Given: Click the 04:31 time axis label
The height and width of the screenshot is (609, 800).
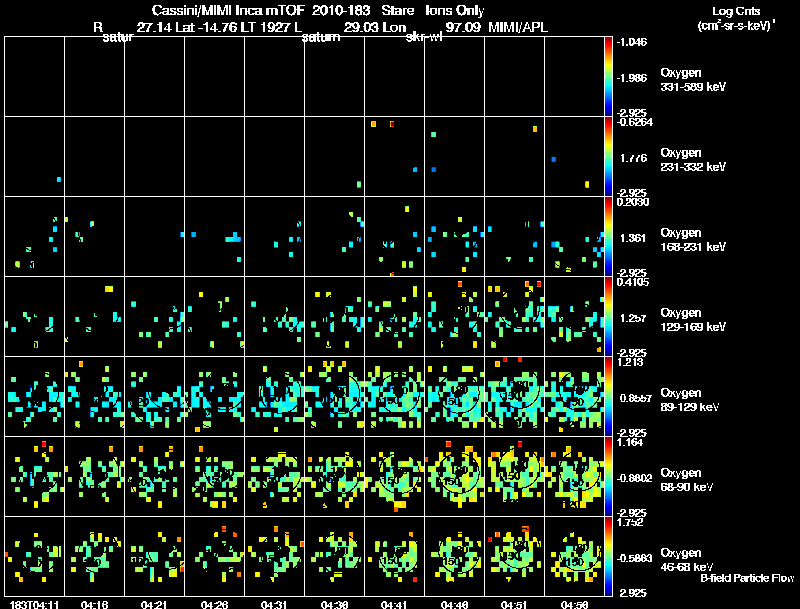Looking at the screenshot, I should (274, 604).
